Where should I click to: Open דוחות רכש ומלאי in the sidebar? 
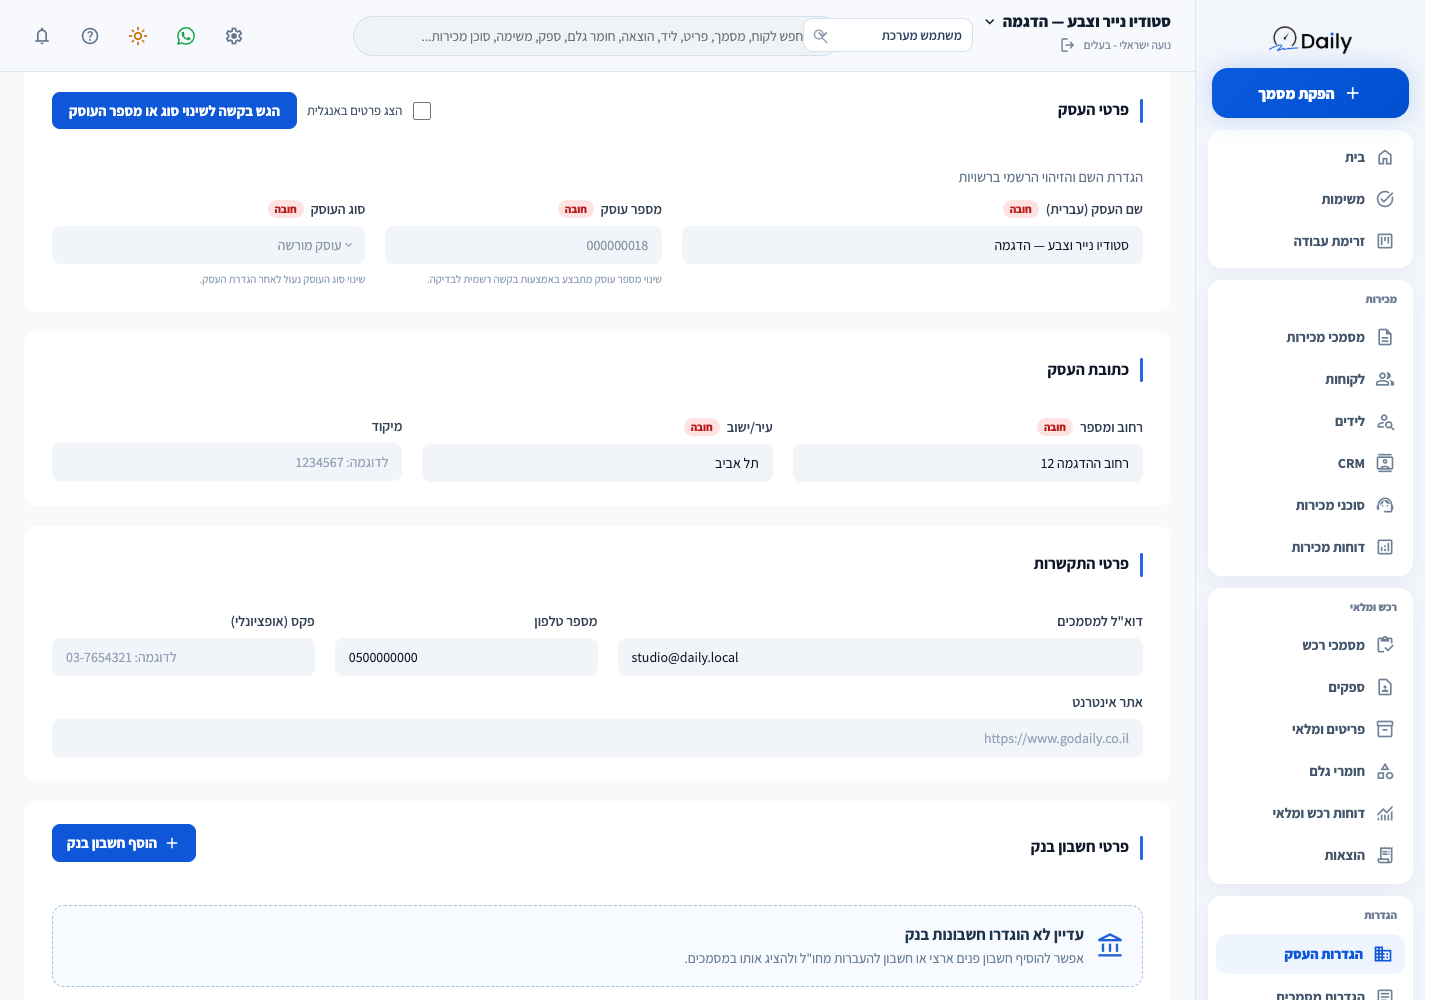[x=1310, y=813]
